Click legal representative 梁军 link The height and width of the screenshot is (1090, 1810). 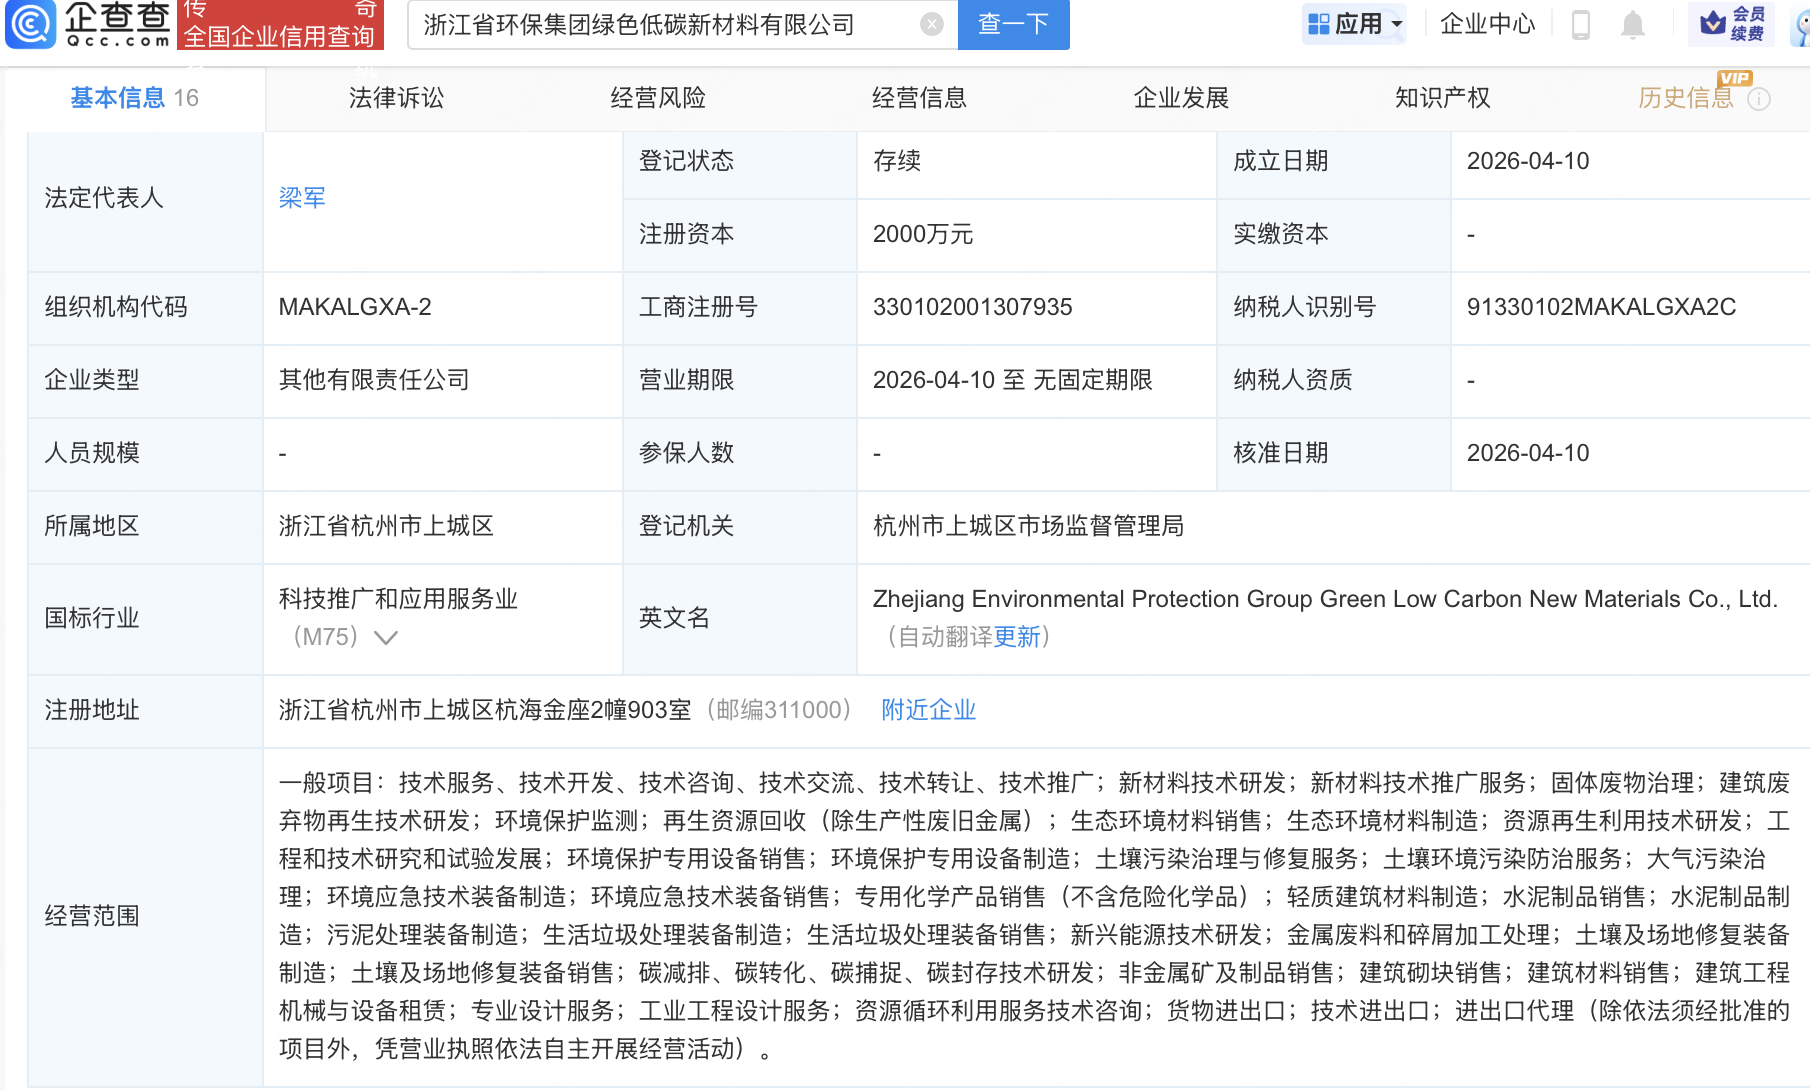(x=302, y=198)
